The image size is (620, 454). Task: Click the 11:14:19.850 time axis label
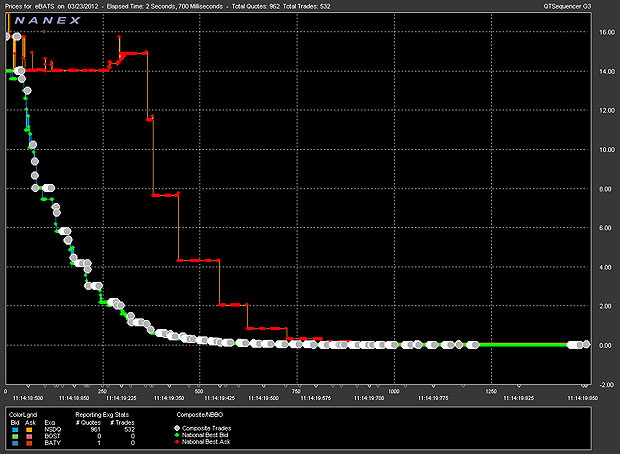coord(583,397)
